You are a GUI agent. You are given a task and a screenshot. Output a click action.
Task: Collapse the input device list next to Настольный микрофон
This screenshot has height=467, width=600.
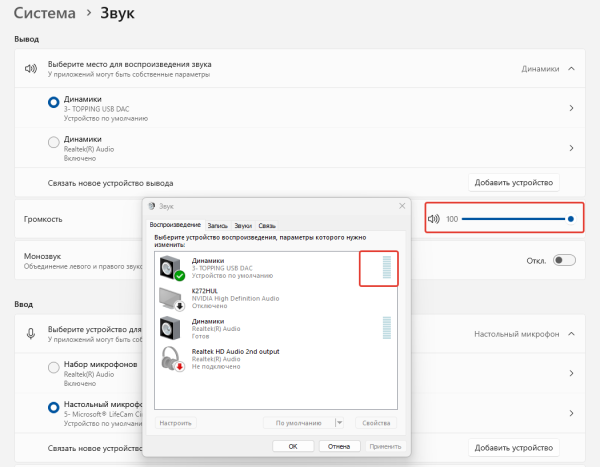[571, 334]
